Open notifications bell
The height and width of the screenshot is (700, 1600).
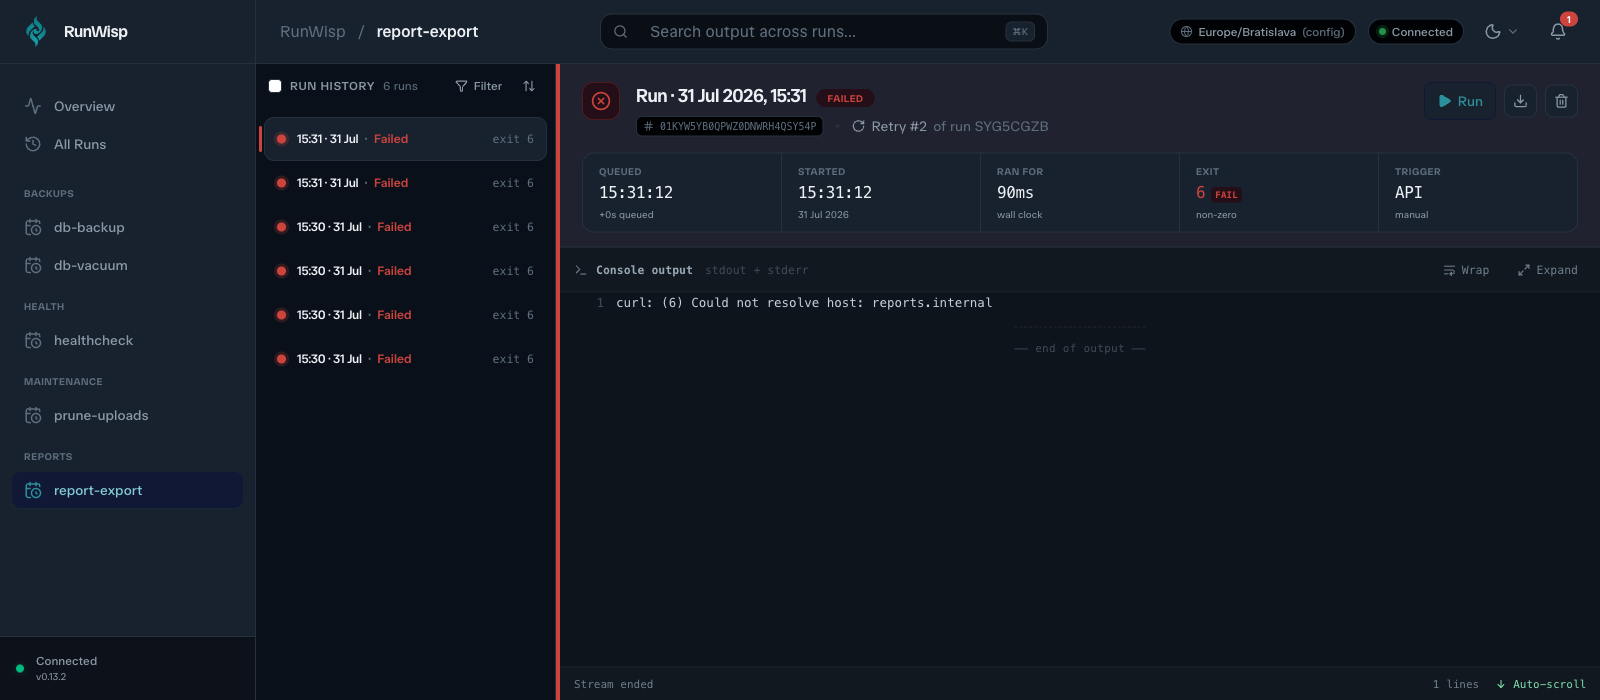coord(1558,32)
